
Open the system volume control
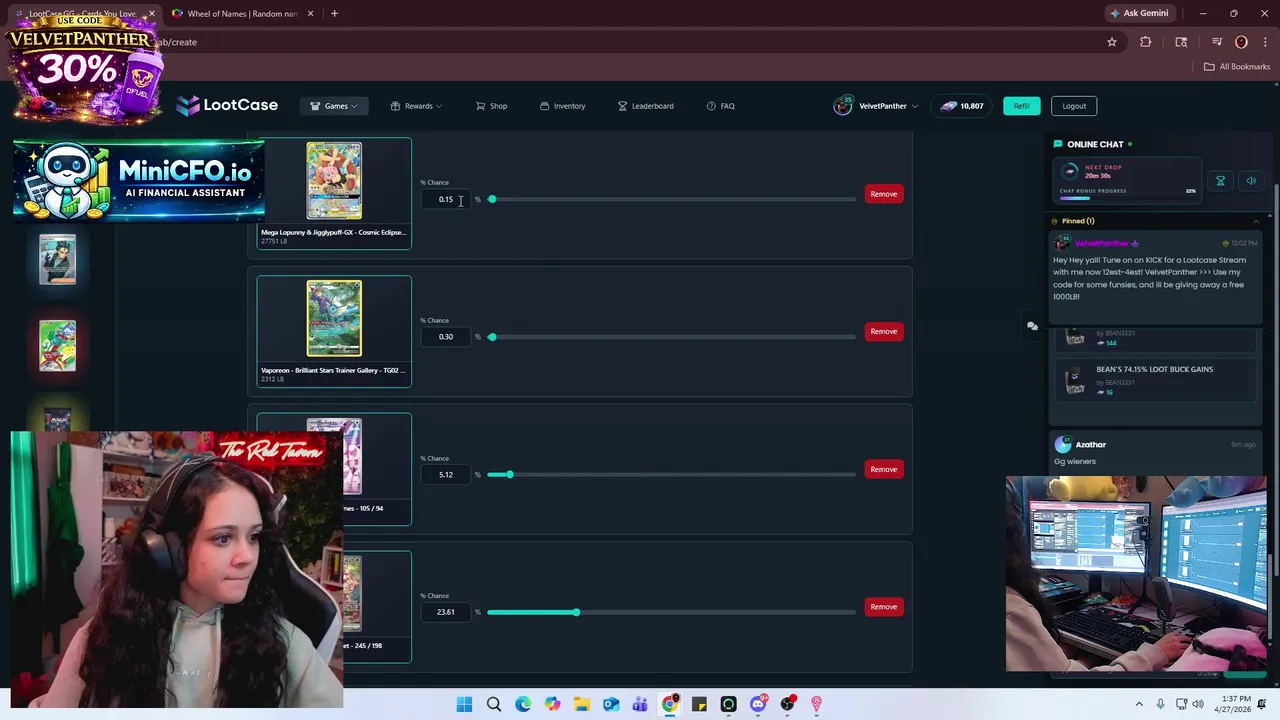[1198, 704]
